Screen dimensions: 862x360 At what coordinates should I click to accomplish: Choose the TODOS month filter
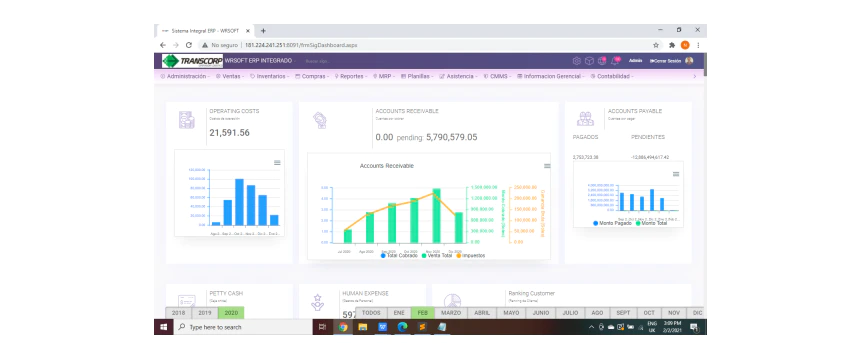point(371,313)
